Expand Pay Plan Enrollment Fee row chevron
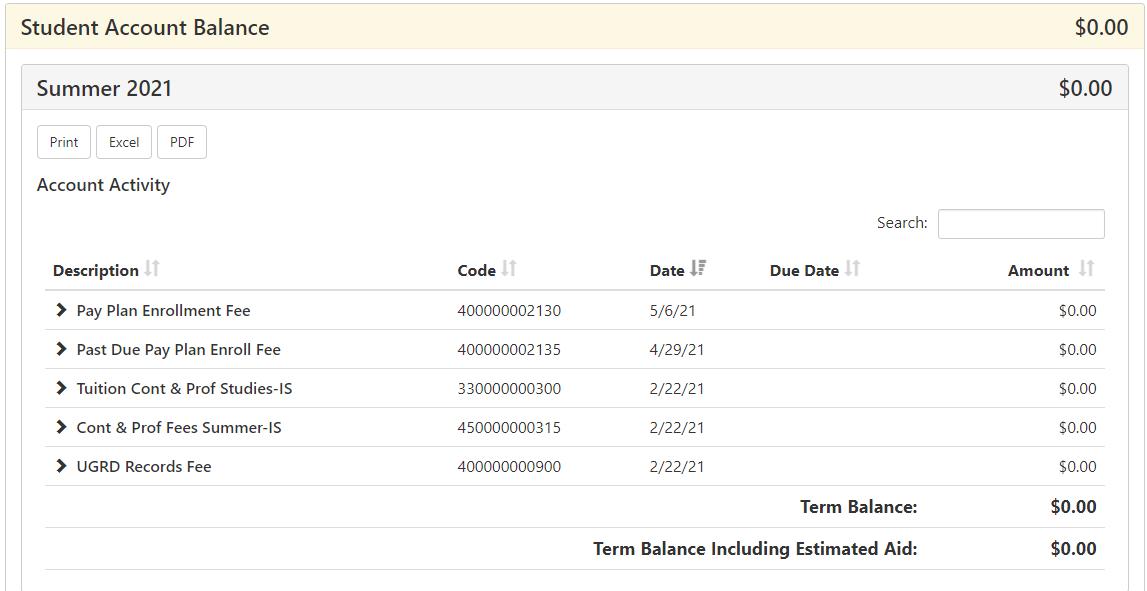1147x591 pixels. click(x=61, y=310)
